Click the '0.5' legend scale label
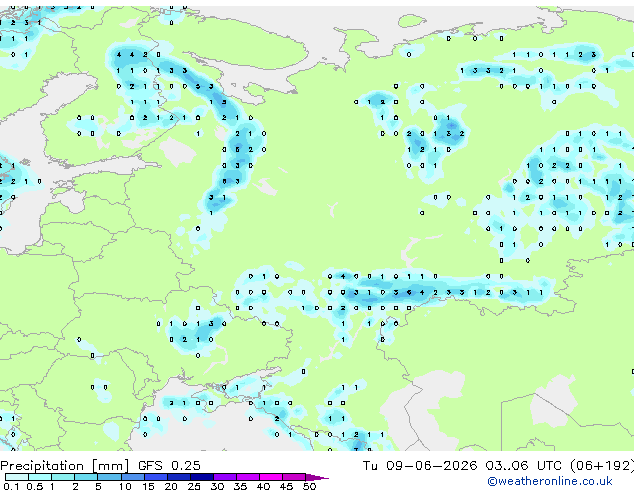Image resolution: width=634 pixels, height=490 pixels. (34, 486)
